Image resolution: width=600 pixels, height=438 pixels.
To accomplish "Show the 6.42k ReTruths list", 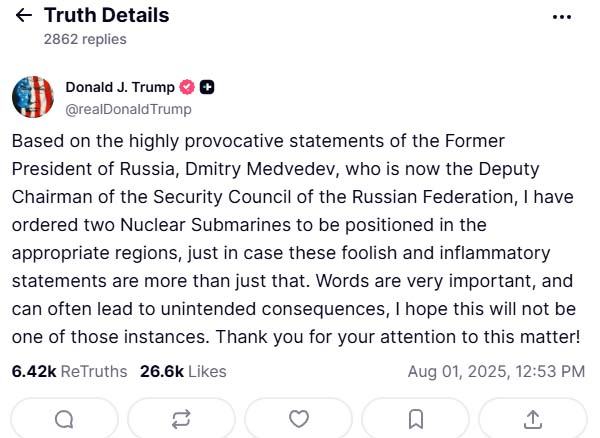I will [x=69, y=371].
